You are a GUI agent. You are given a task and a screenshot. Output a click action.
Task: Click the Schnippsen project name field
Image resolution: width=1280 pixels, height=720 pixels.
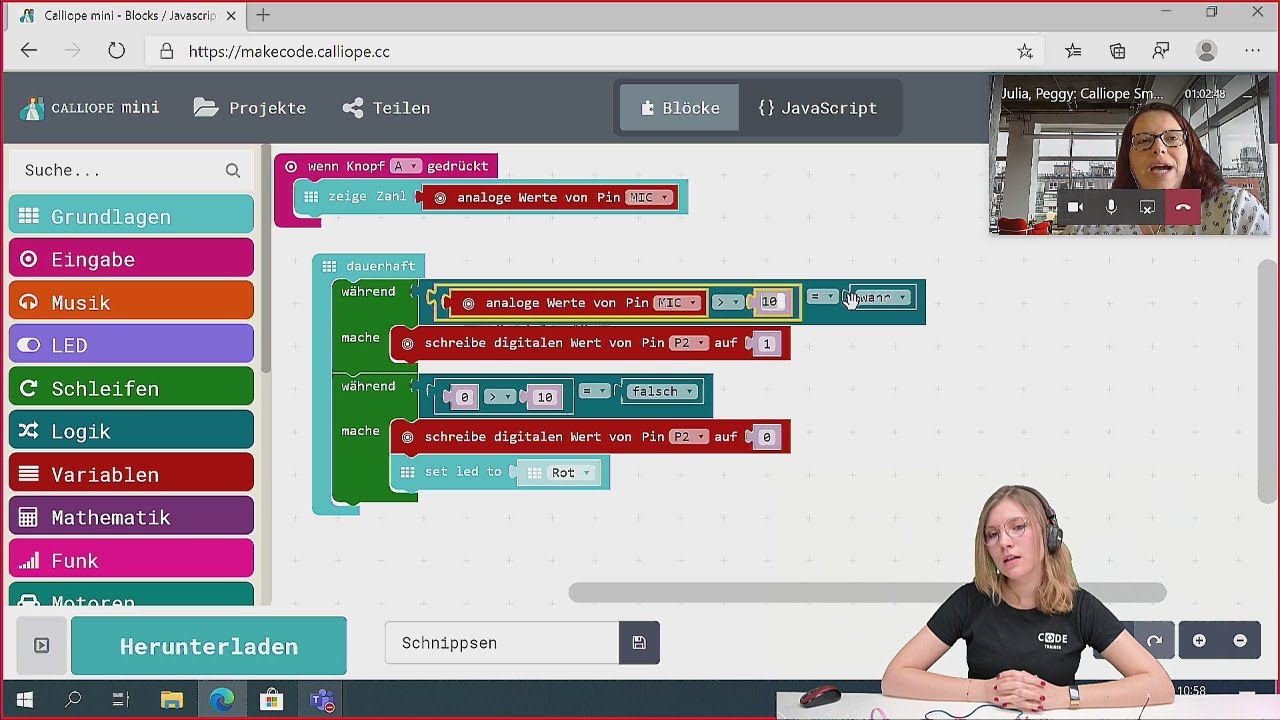501,643
